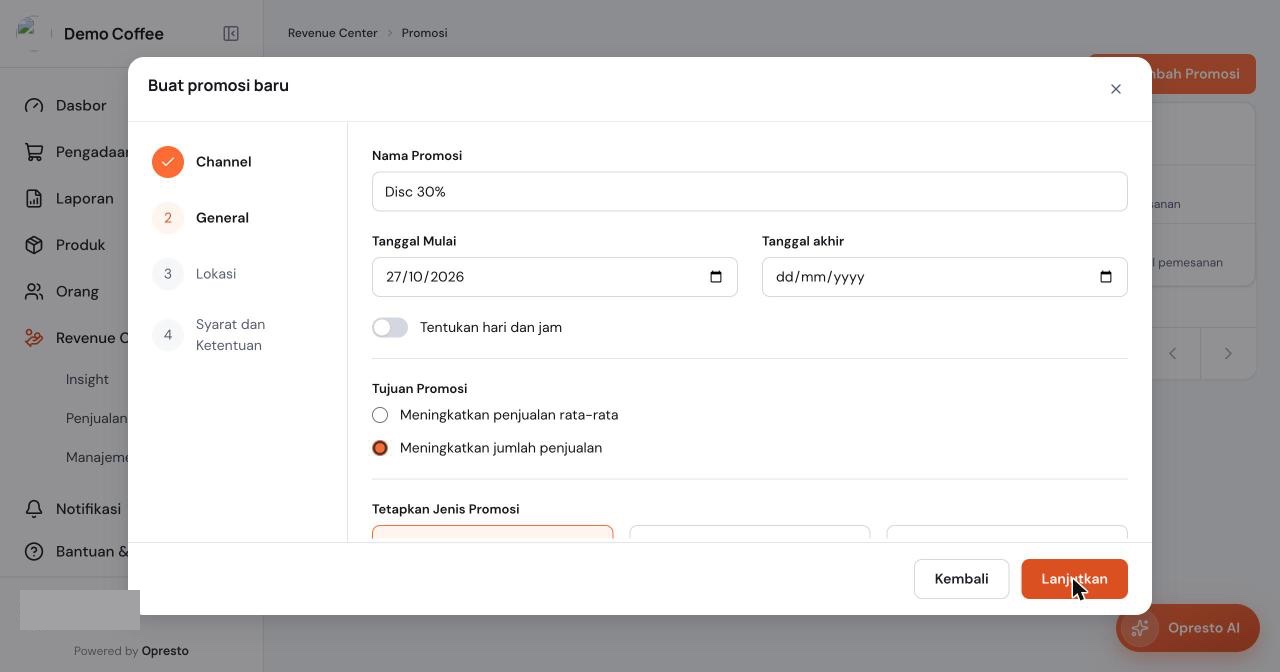Screen dimensions: 1280x672
Task: Open Insight submenu item
Action: 87,379
